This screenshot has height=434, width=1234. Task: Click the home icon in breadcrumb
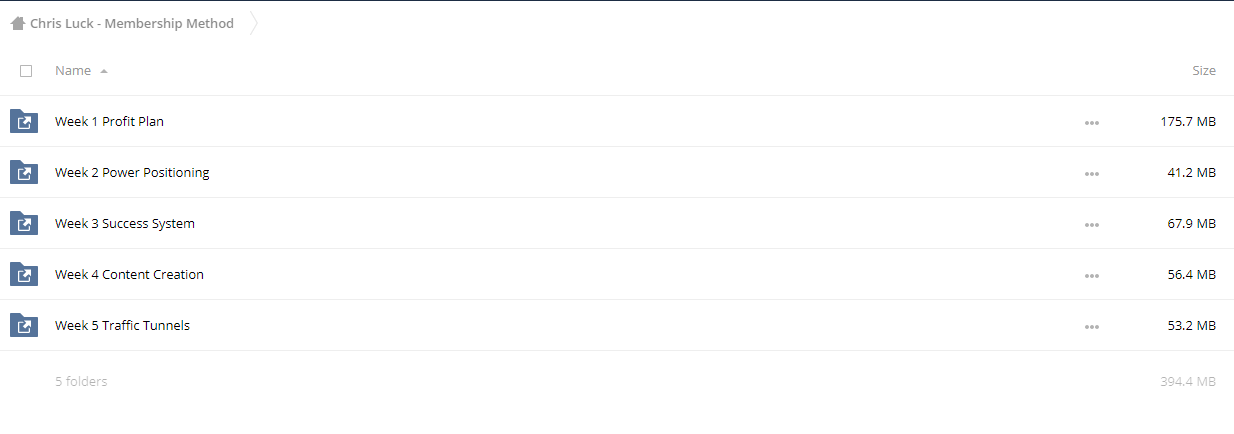click(x=18, y=23)
